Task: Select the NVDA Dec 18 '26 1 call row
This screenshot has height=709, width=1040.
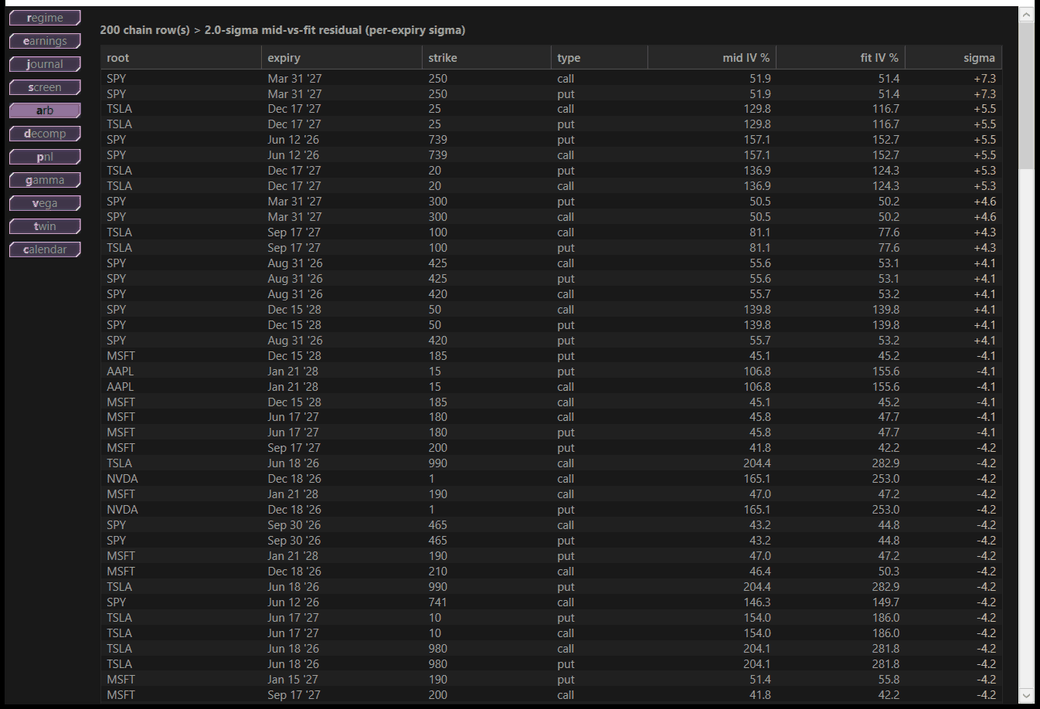Action: click(x=551, y=479)
